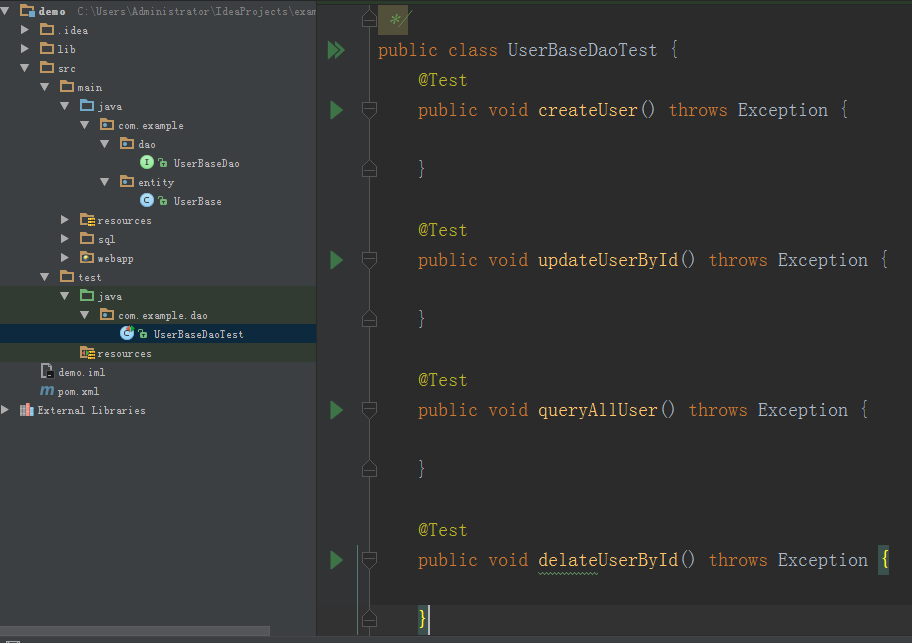Expand the External Libraries node arrow

[5, 410]
